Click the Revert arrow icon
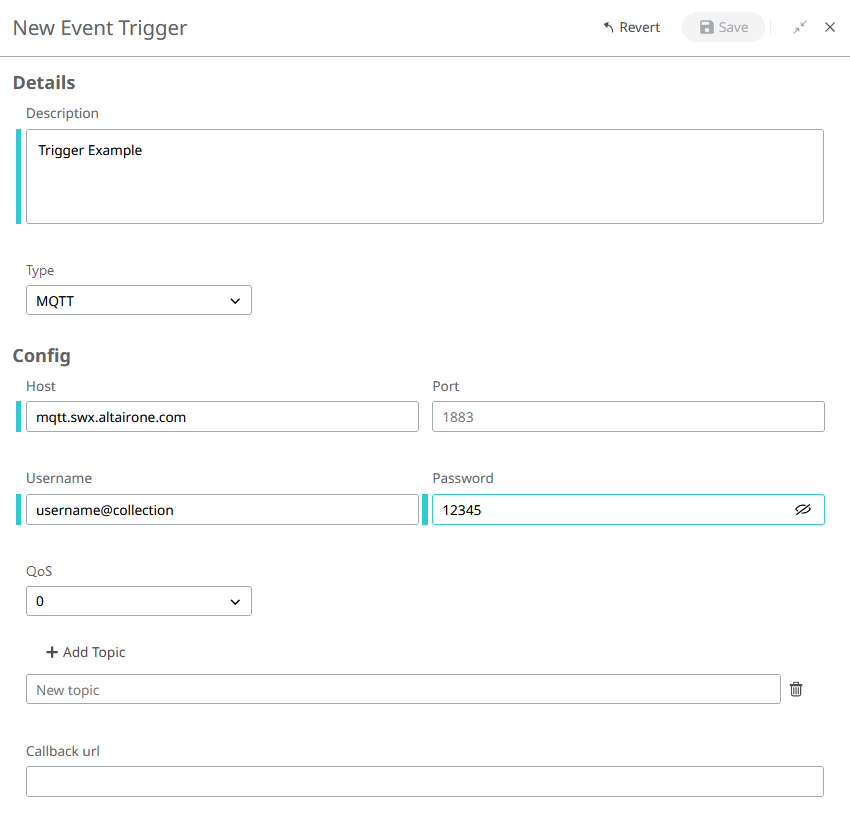 (608, 28)
